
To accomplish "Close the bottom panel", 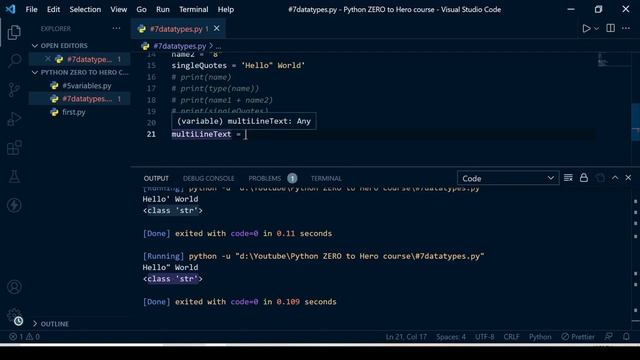I will [628, 178].
